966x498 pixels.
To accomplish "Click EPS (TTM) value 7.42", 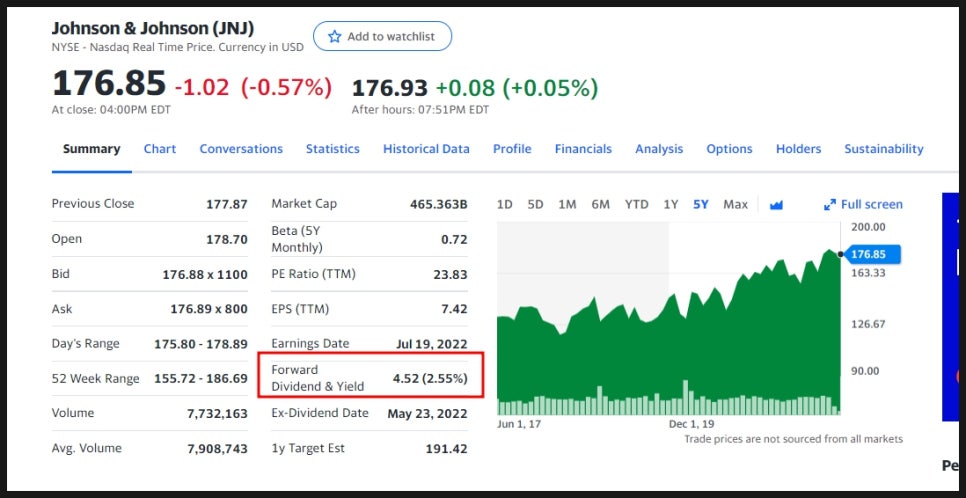I will click(454, 309).
